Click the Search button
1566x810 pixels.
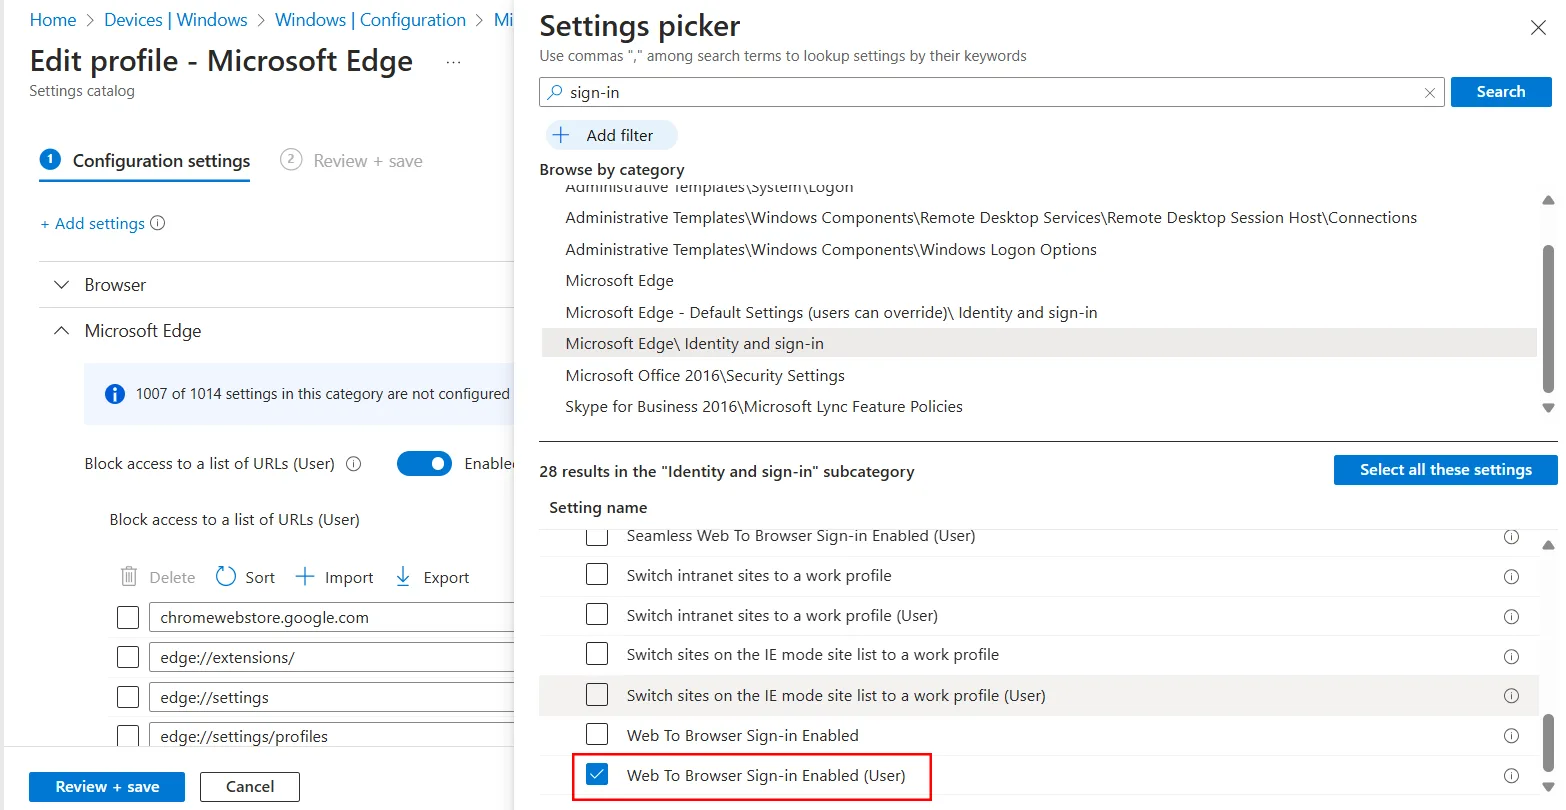tap(1501, 92)
